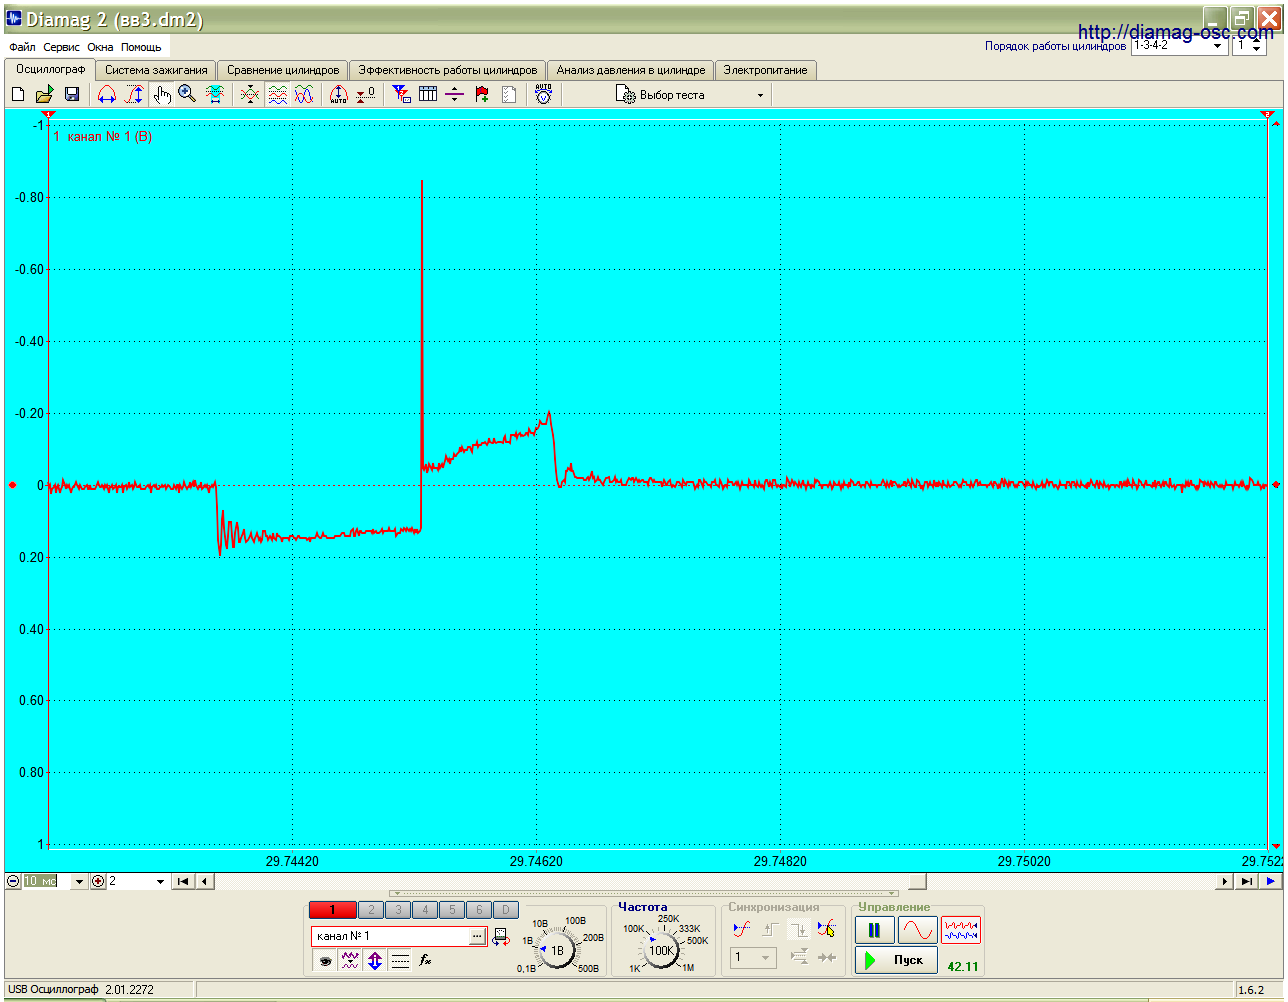Open the filter funnel tool
The width and height of the screenshot is (1288, 1002).
click(401, 94)
